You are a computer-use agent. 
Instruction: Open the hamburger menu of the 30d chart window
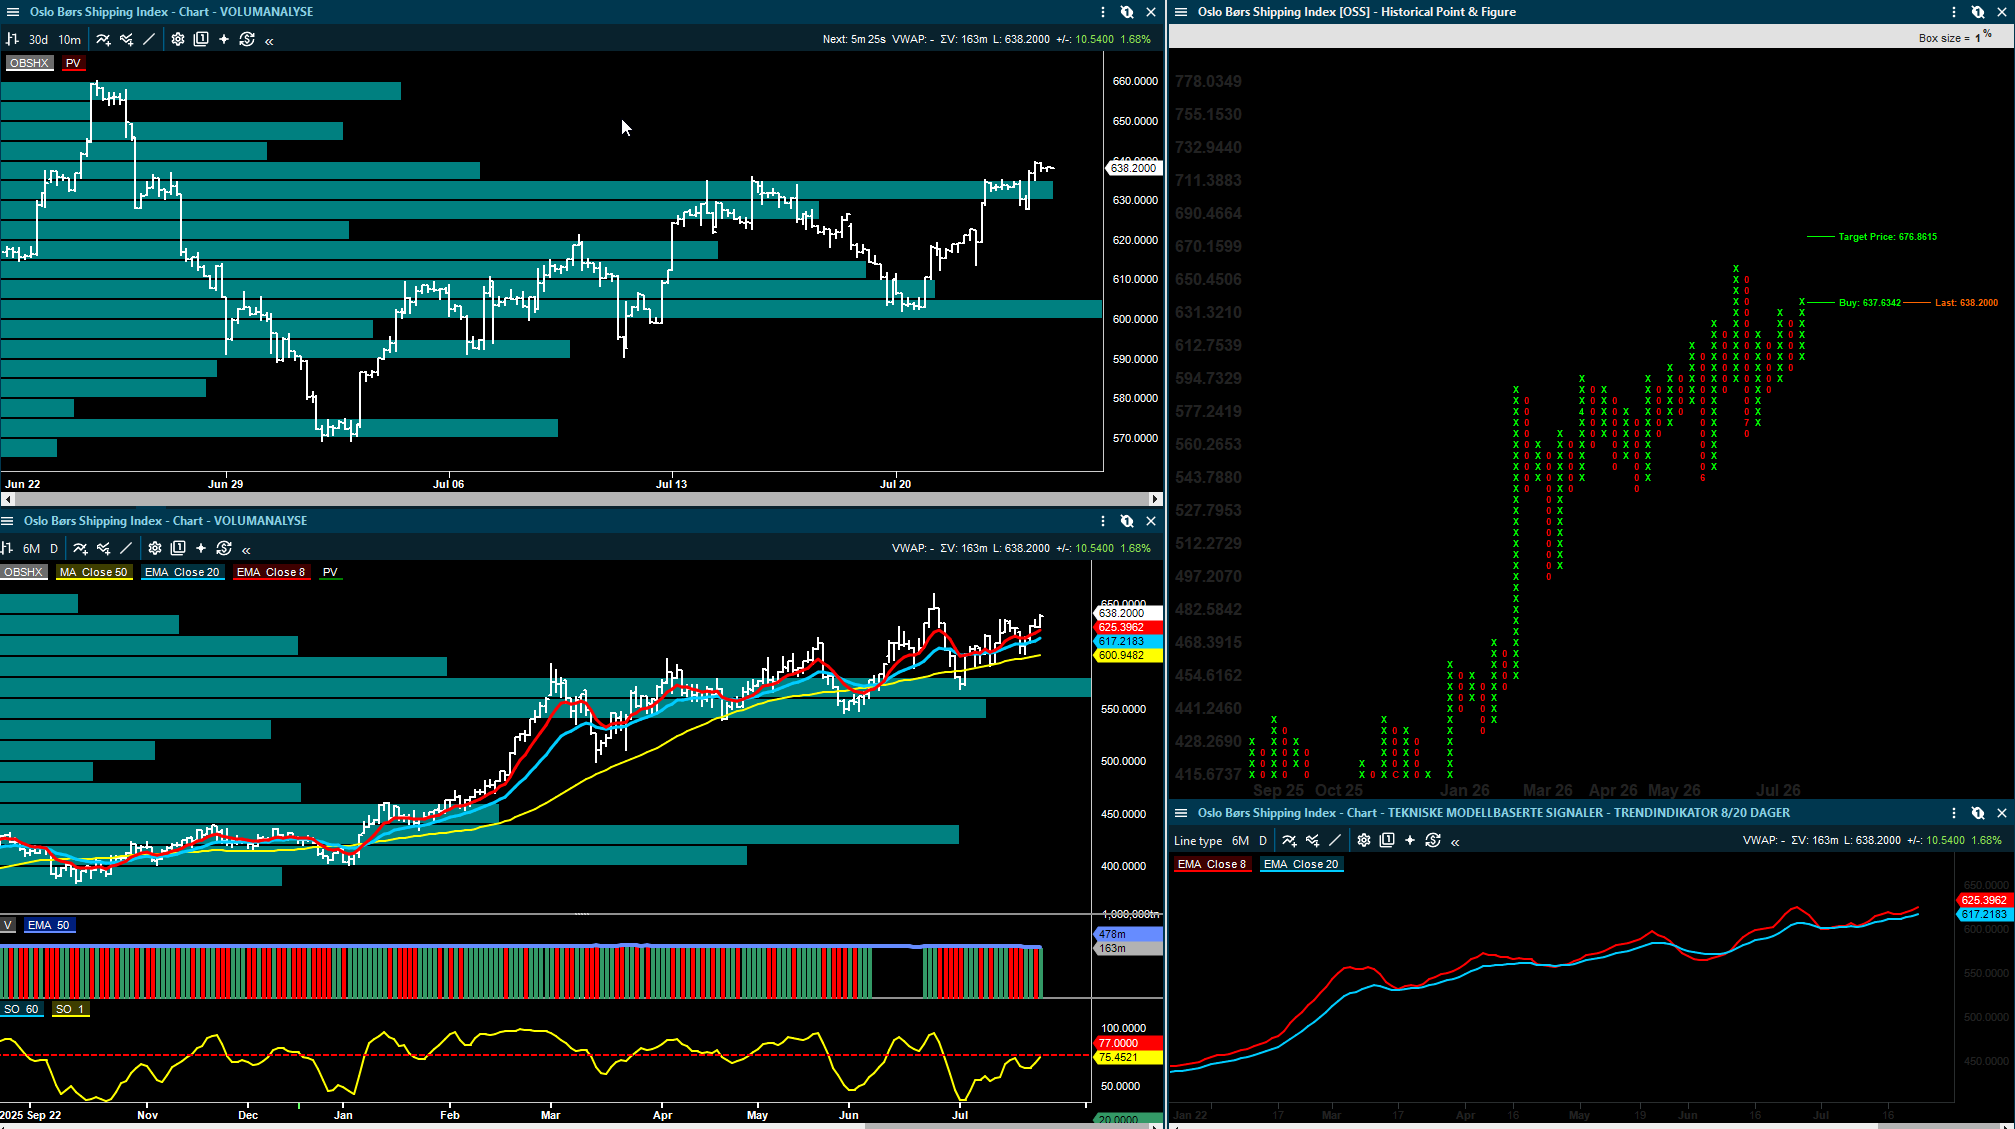13,12
